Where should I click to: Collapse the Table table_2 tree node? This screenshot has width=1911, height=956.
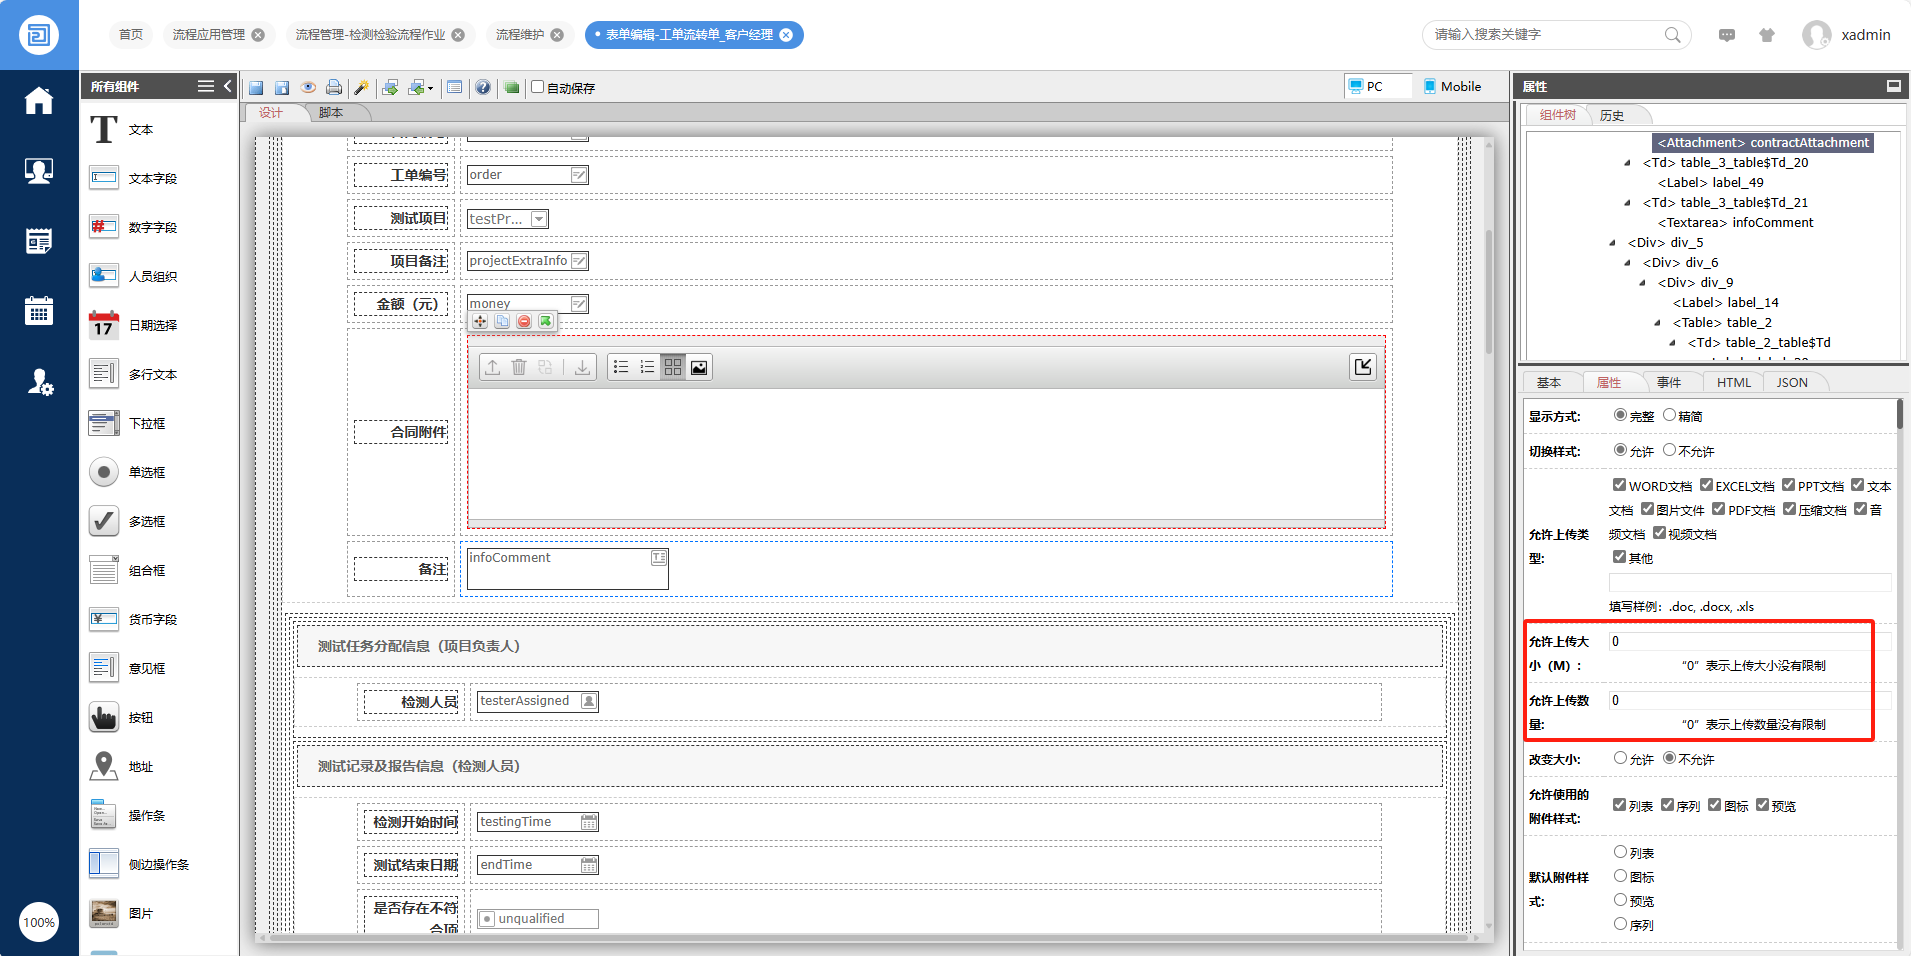pos(1657,323)
